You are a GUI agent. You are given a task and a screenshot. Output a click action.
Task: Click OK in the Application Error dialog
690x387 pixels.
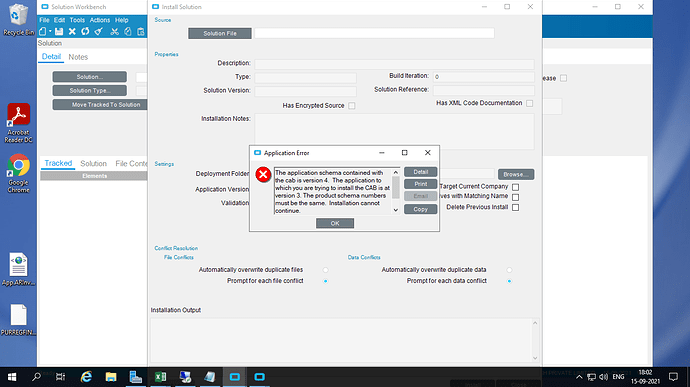[x=335, y=223]
